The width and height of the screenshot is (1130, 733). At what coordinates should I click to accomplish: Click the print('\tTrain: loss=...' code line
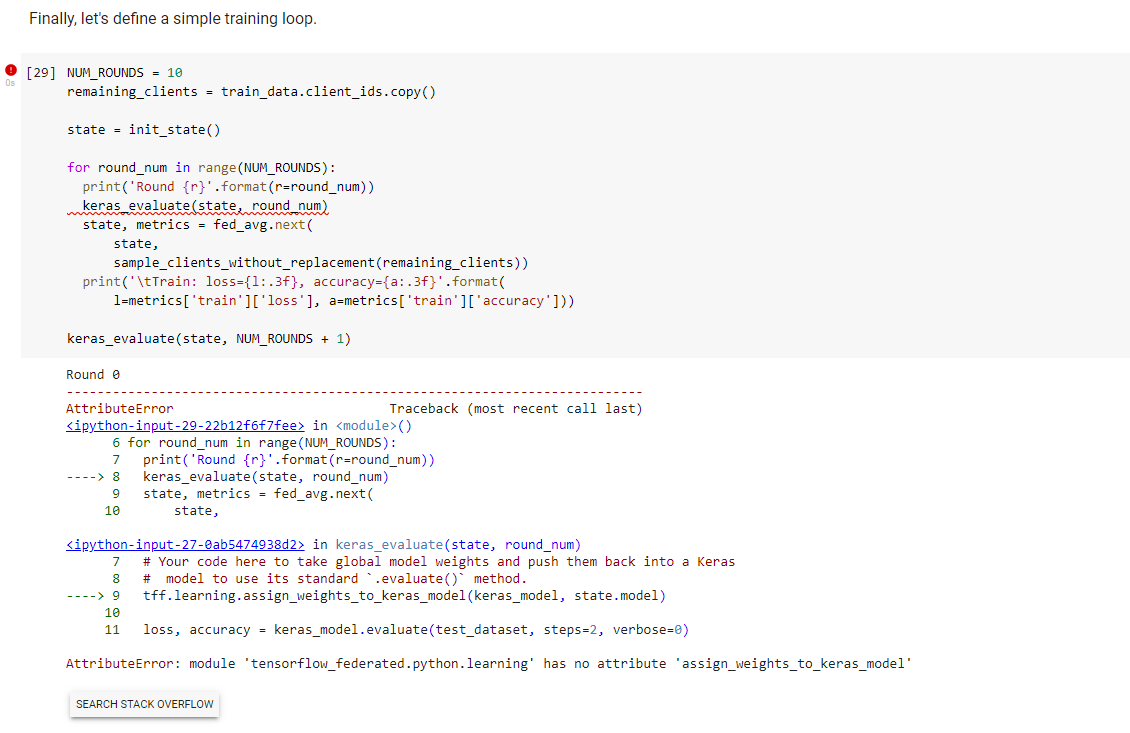pos(294,282)
